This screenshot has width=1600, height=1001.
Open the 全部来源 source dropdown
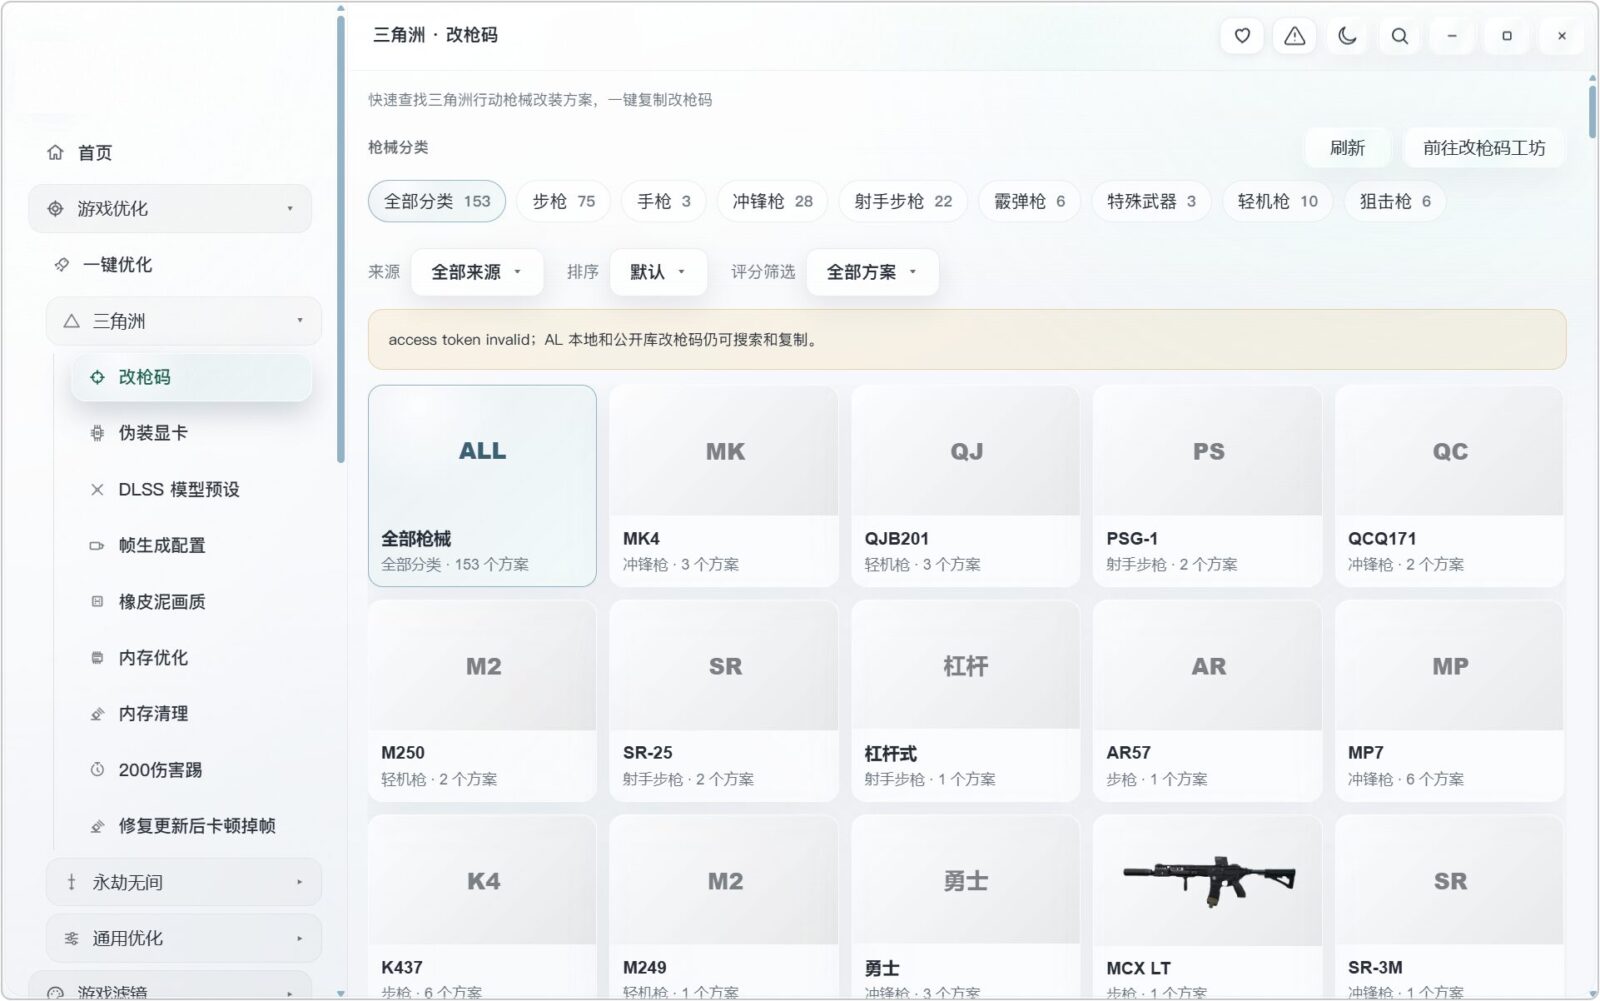[477, 272]
